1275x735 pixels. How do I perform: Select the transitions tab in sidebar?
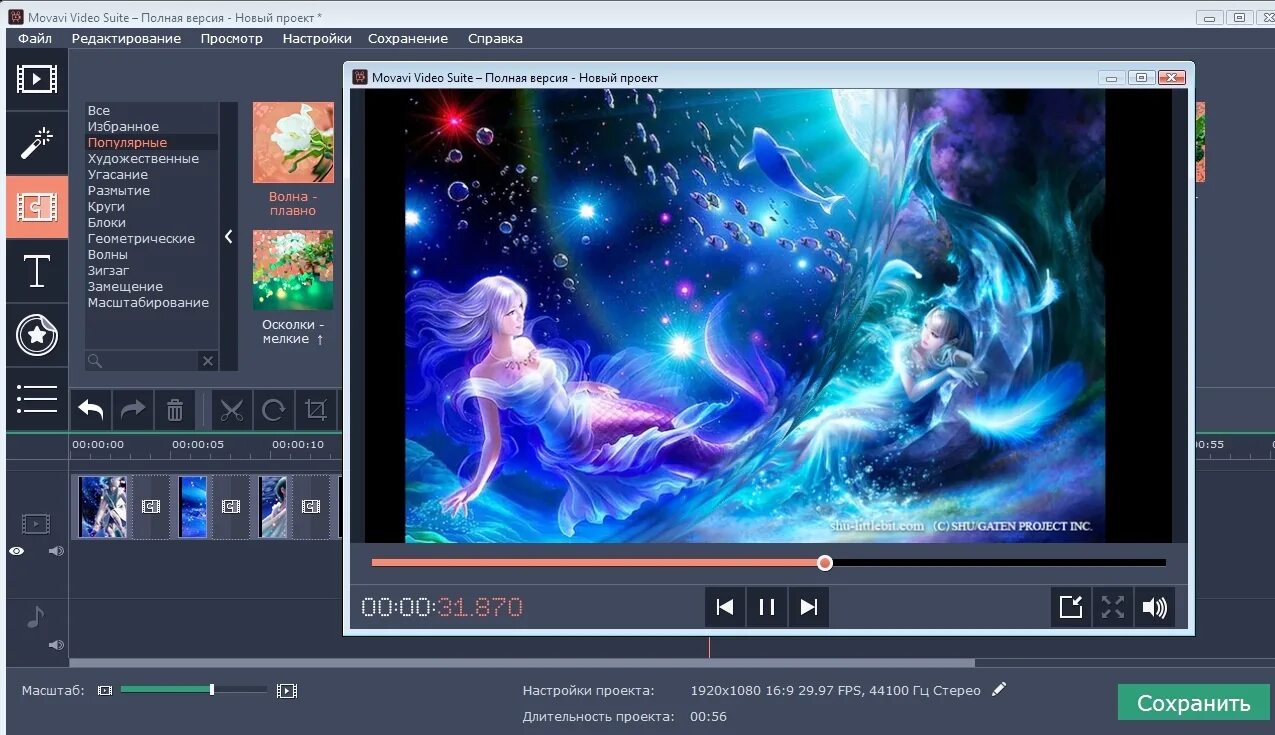[37, 207]
